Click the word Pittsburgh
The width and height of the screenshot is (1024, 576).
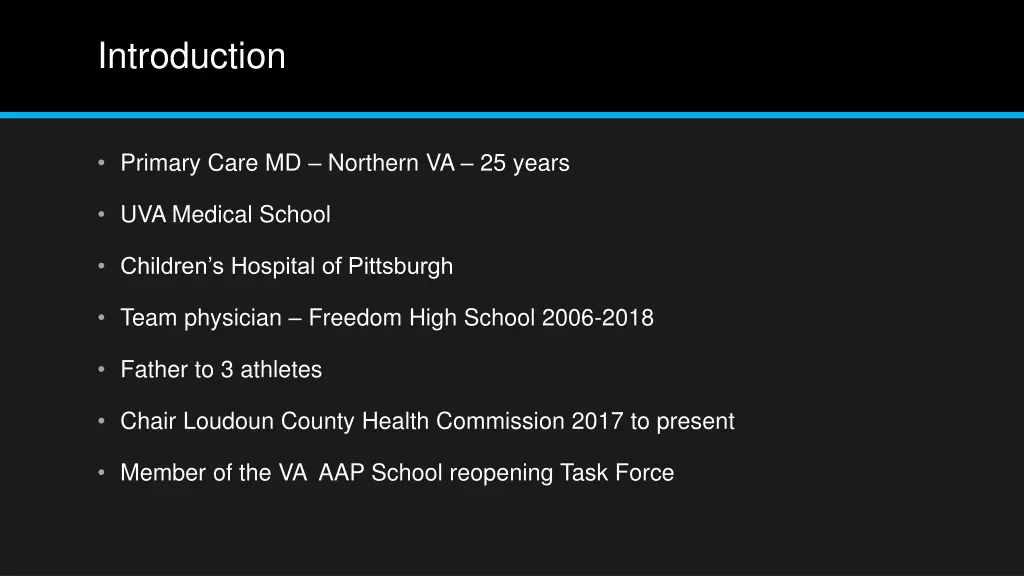(400, 266)
